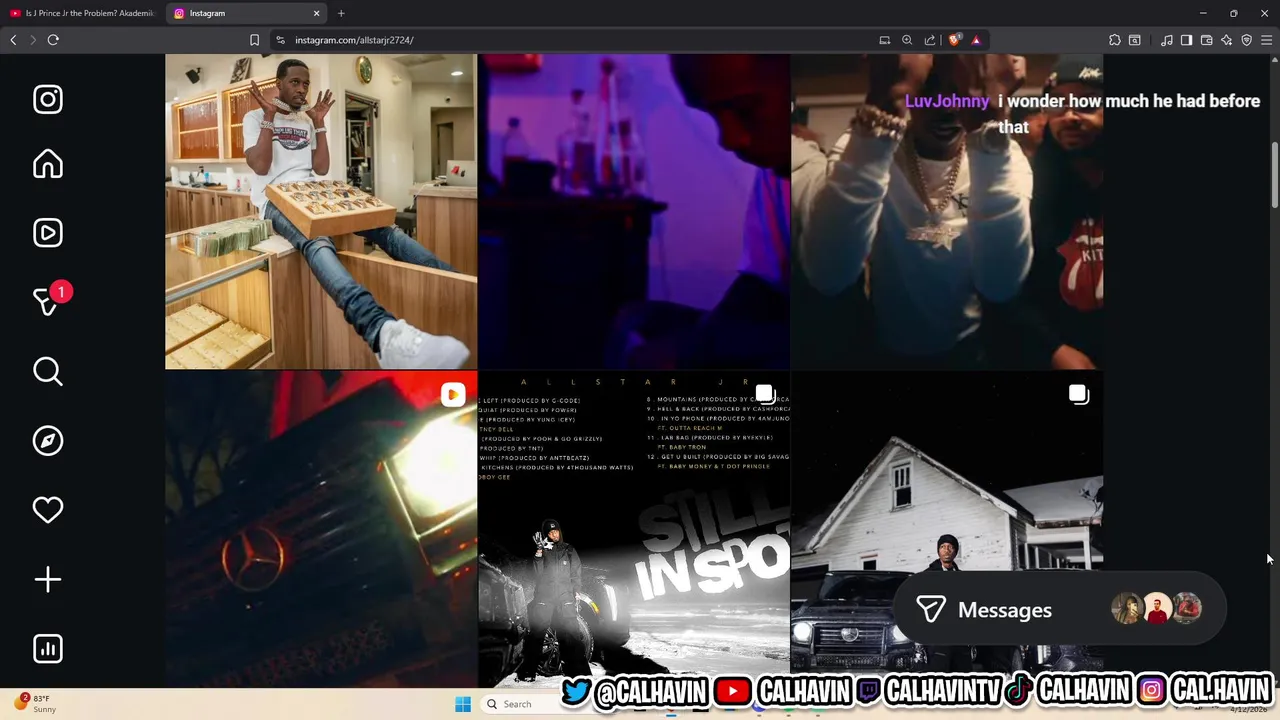1280x720 pixels.
Task: Install-app icon in address bar
Action: point(885,40)
